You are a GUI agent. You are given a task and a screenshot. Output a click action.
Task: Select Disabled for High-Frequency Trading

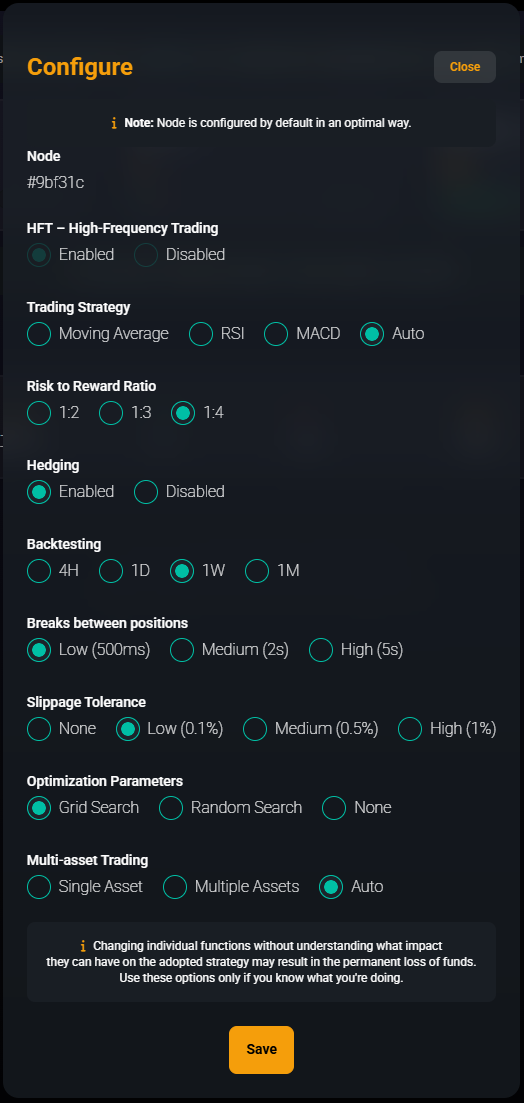(146, 255)
